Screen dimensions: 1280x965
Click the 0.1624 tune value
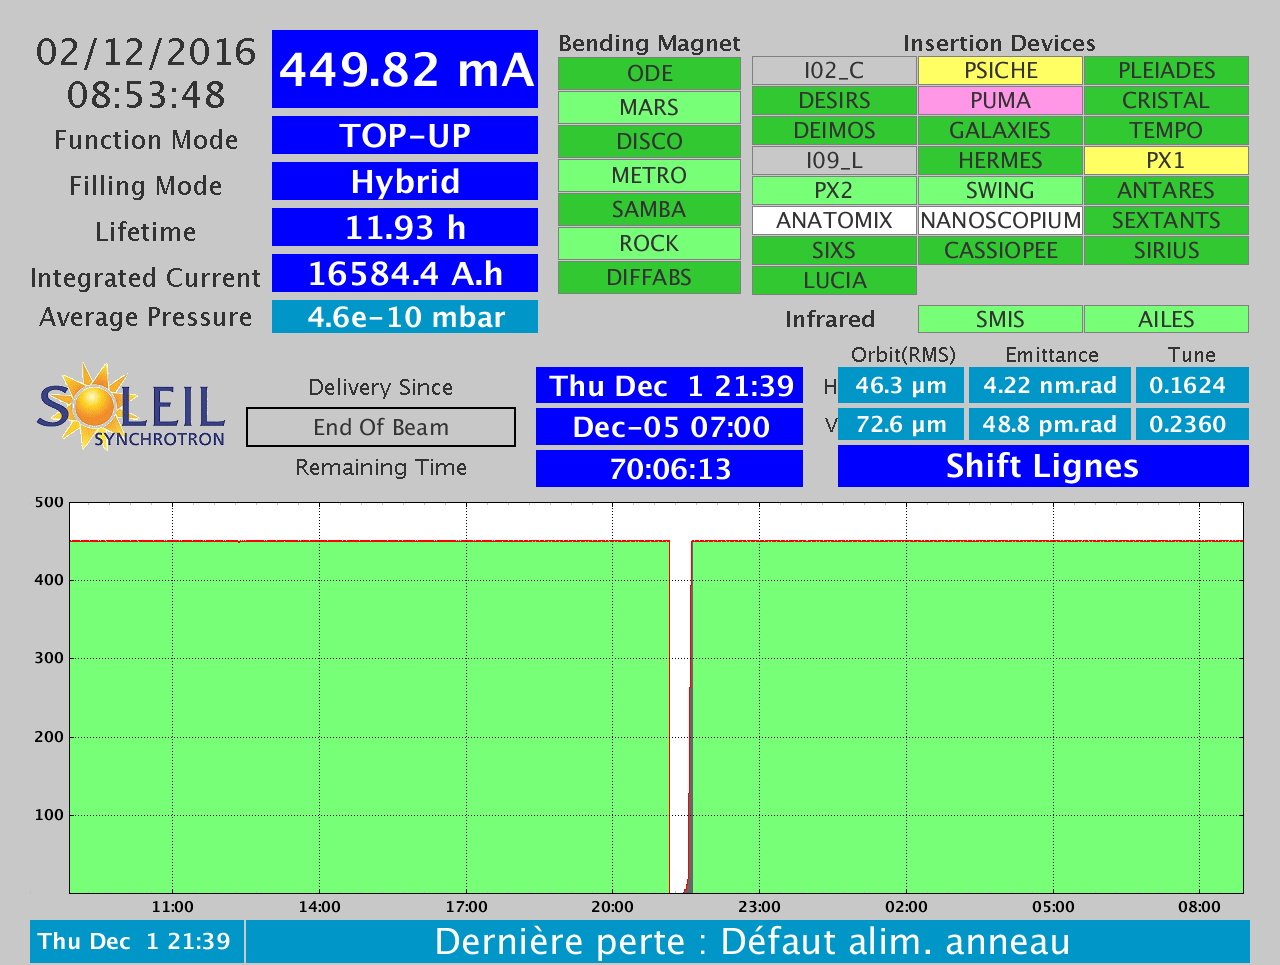[x=1192, y=385]
